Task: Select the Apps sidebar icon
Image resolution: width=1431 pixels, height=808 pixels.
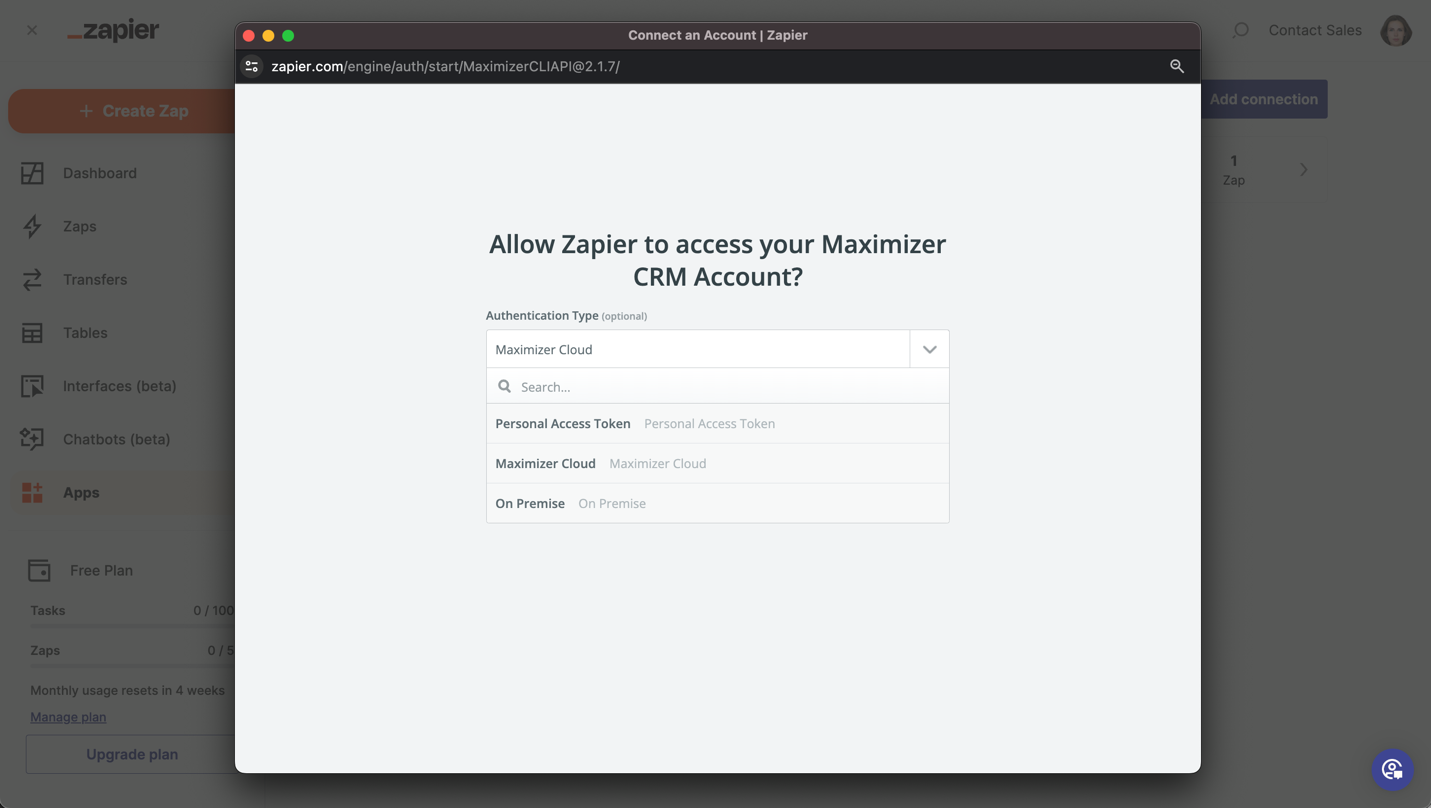Action: click(32, 492)
